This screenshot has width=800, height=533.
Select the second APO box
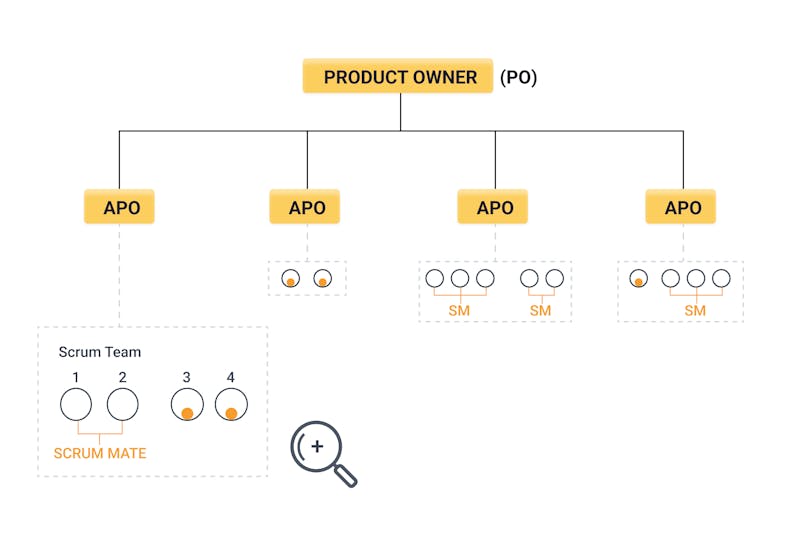pos(305,207)
